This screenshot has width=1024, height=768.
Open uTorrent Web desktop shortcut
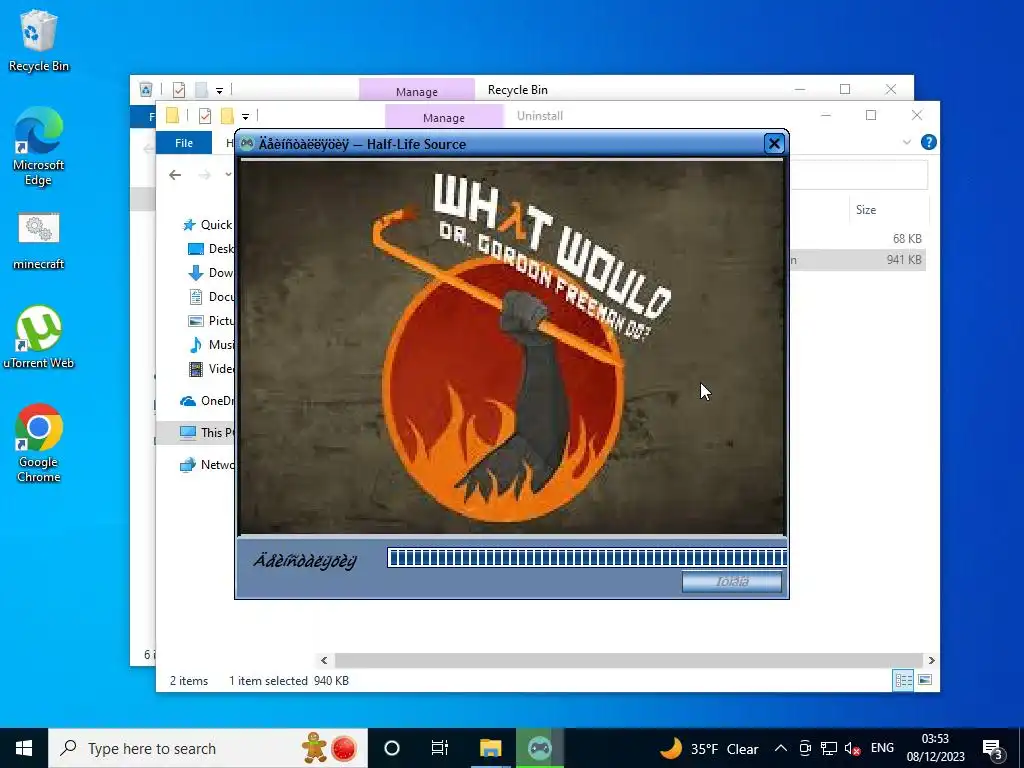coord(39,338)
